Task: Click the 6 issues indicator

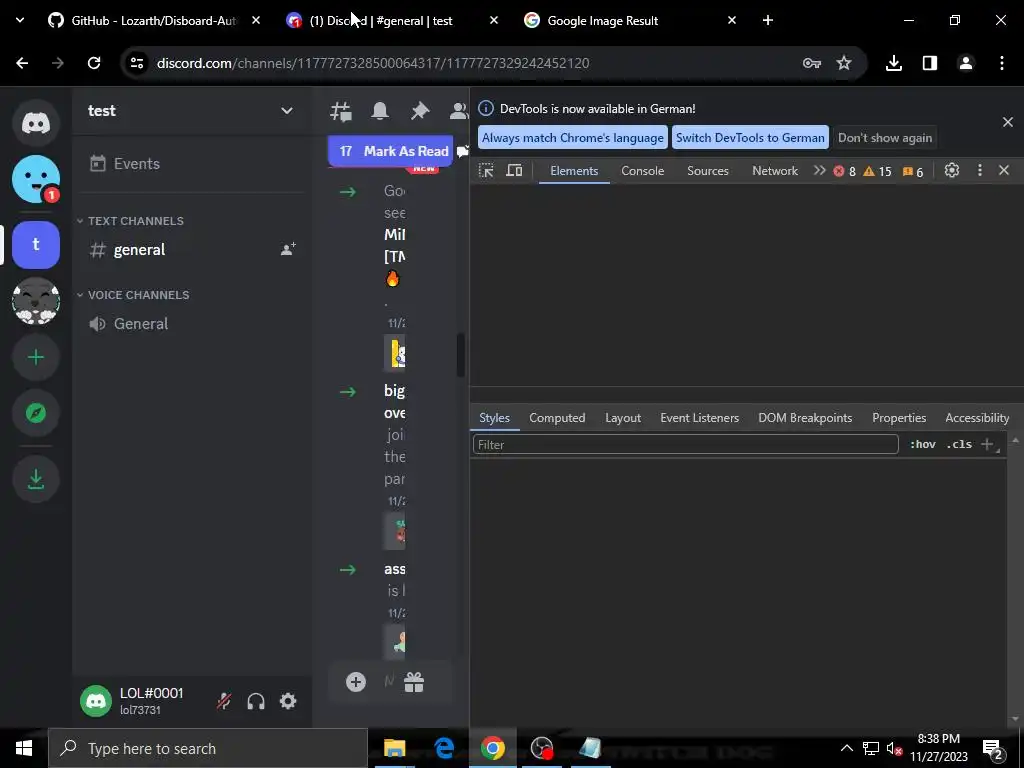Action: 913,172
